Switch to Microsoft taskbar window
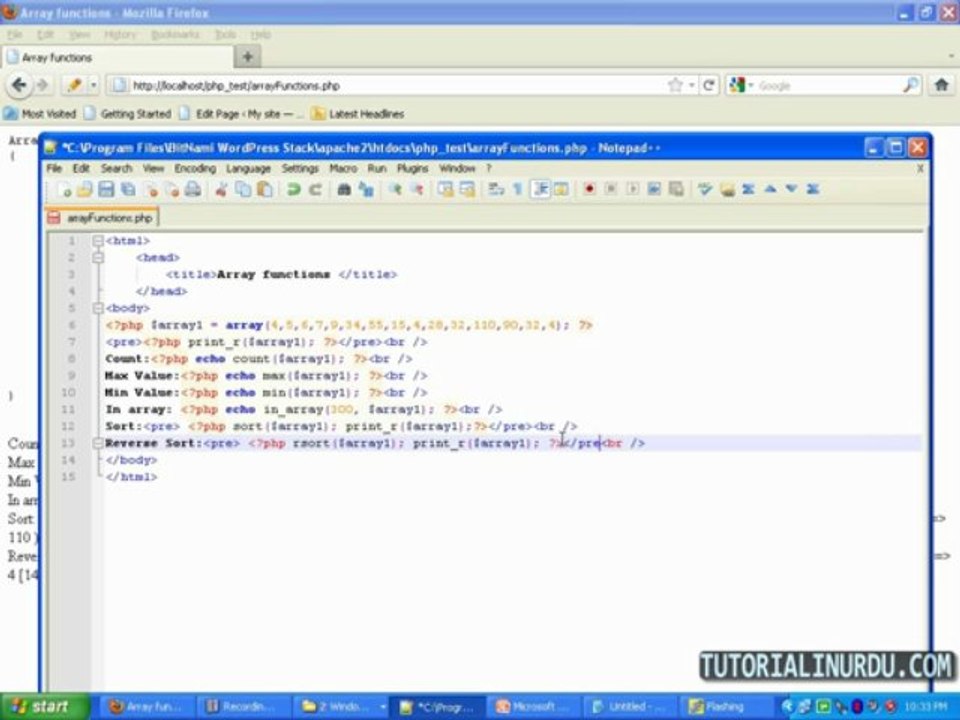This screenshot has height=720, width=960. tap(533, 707)
